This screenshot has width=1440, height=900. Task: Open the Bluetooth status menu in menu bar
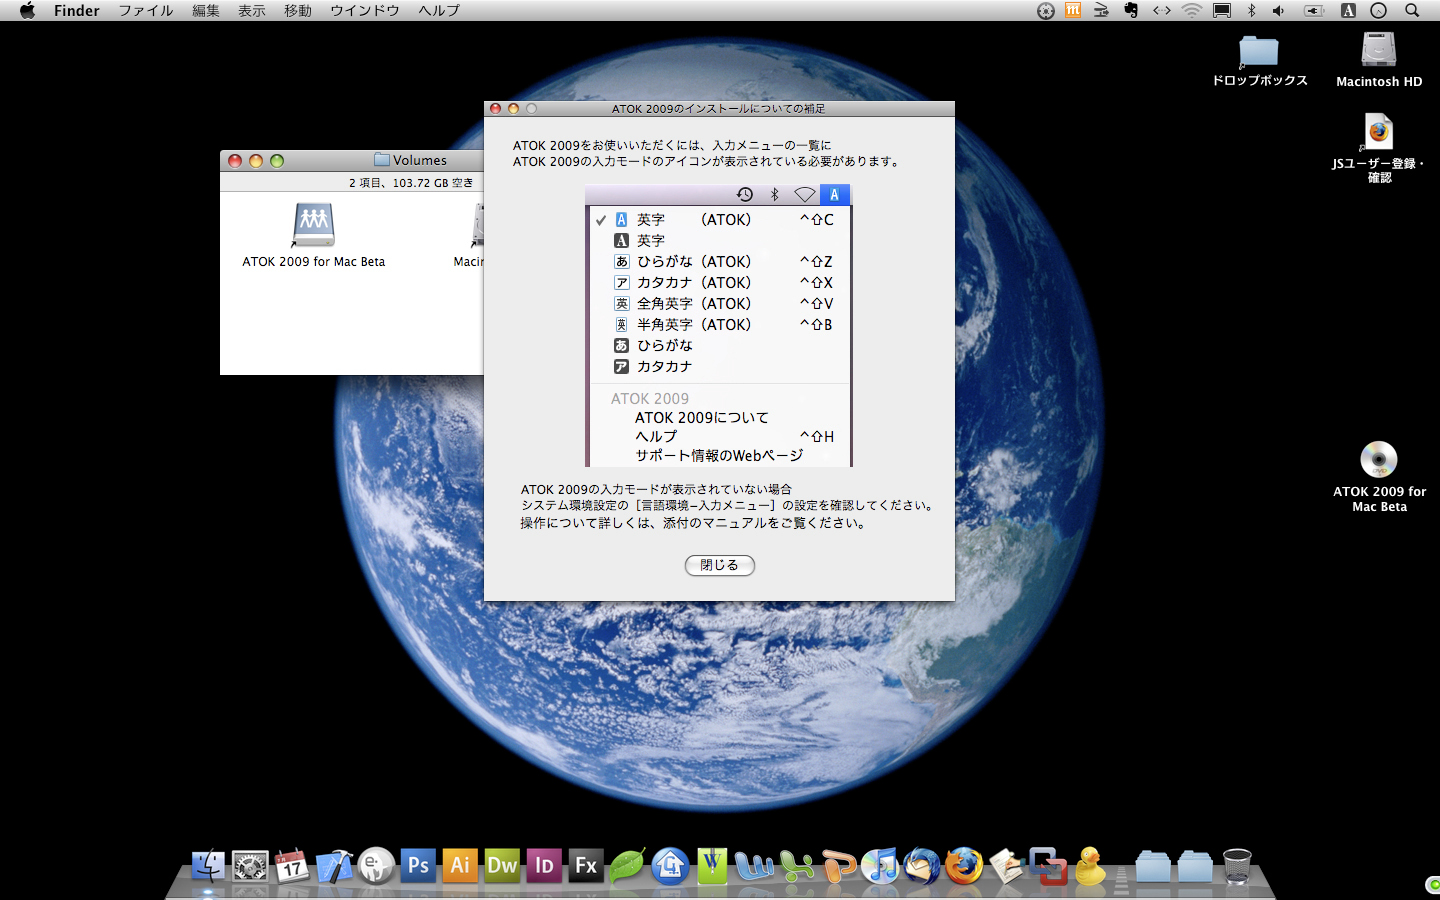pos(1251,10)
